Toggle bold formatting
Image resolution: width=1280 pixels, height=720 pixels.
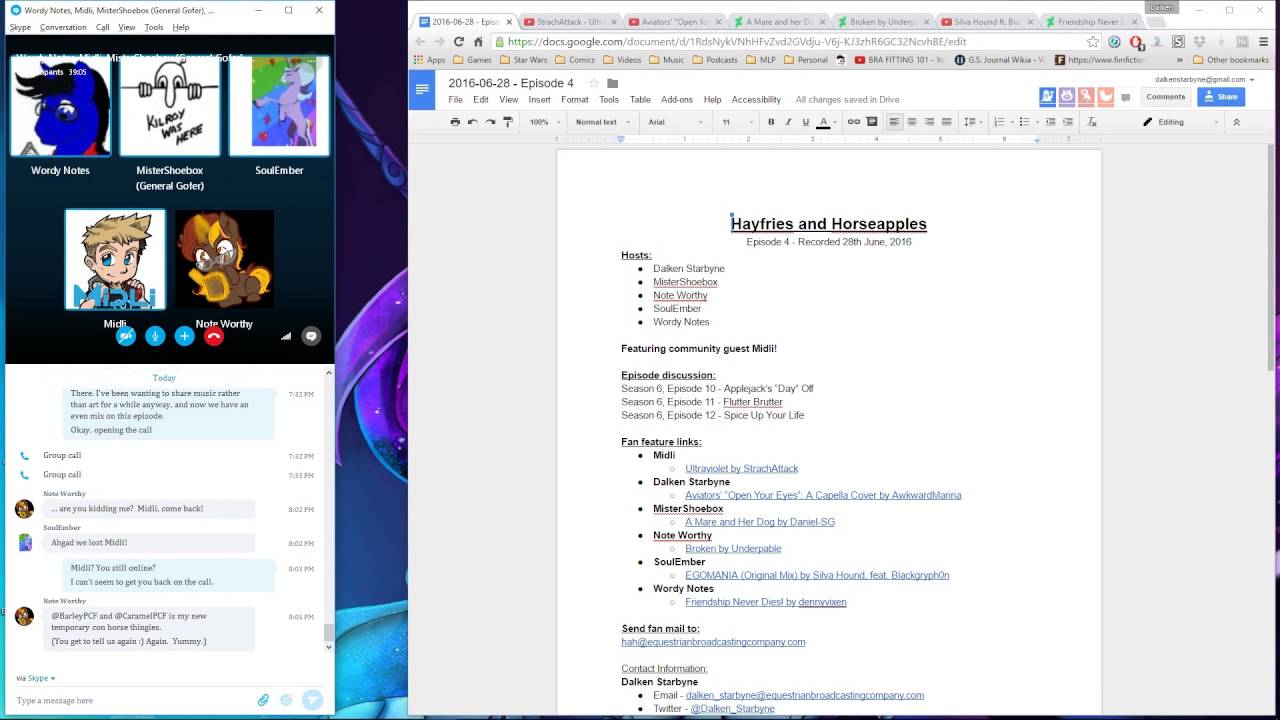(x=771, y=122)
